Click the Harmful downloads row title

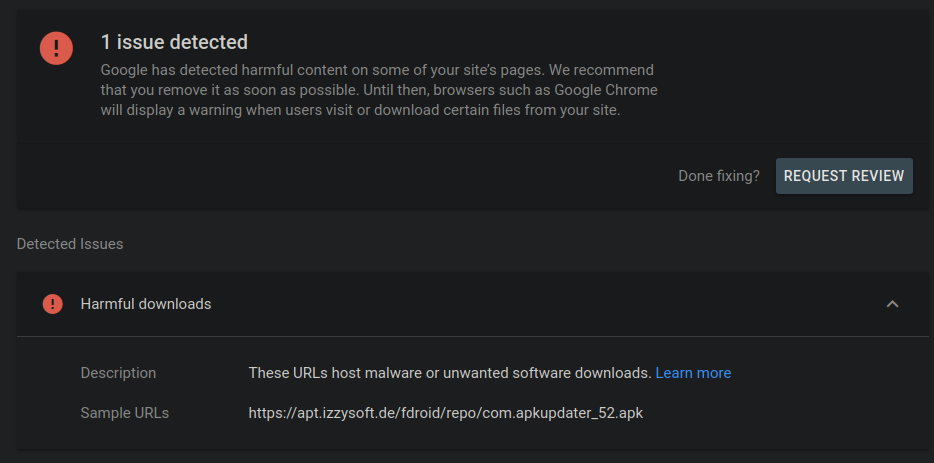[x=146, y=304]
